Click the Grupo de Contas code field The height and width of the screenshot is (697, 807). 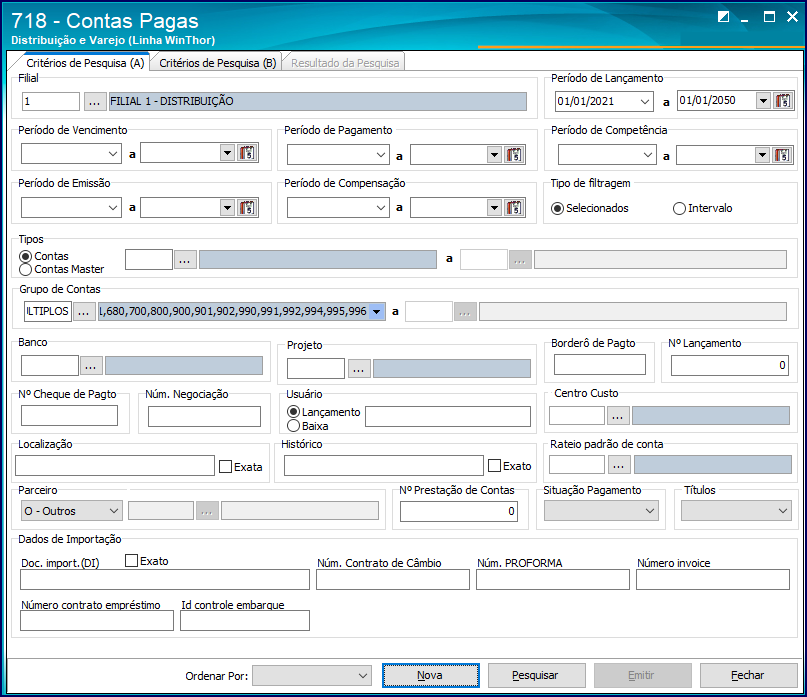click(48, 311)
